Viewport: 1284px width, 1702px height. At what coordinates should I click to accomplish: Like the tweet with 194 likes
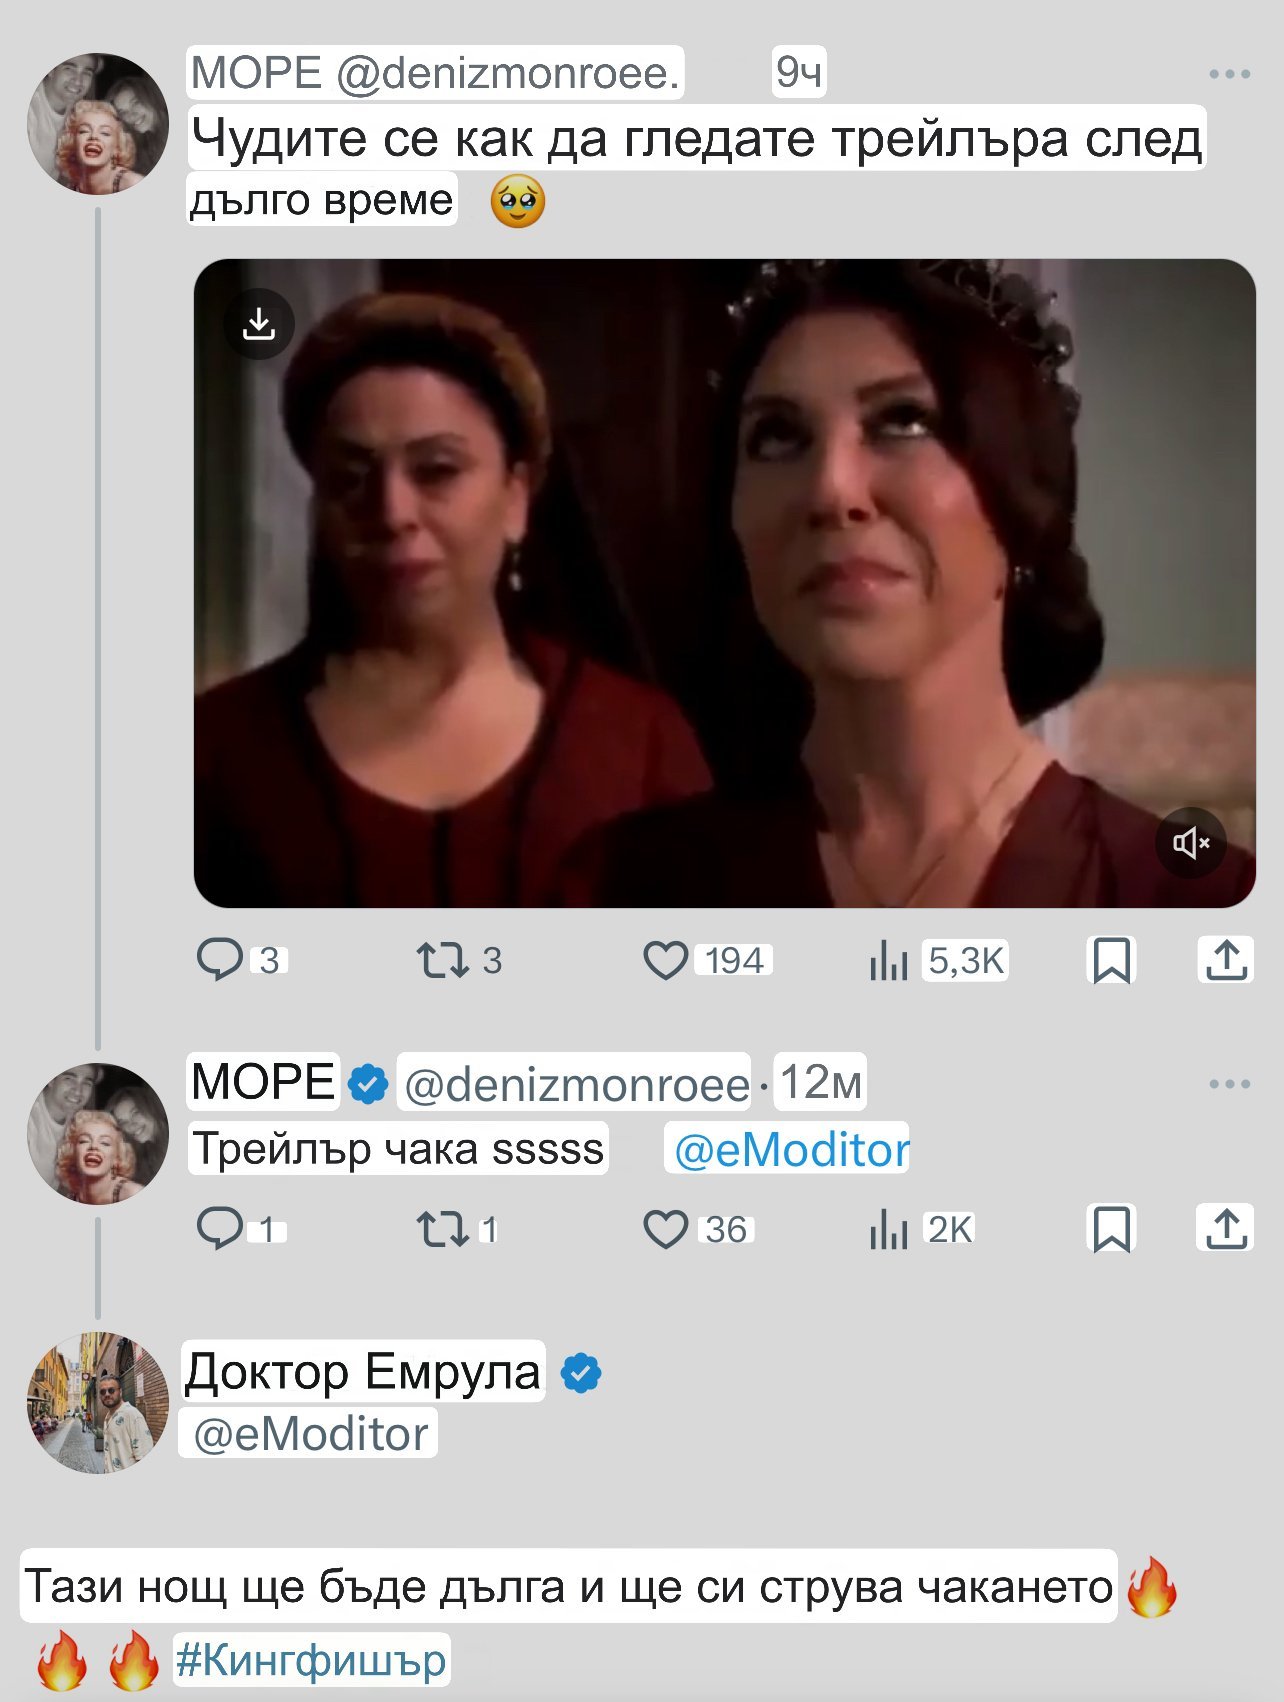pos(665,960)
